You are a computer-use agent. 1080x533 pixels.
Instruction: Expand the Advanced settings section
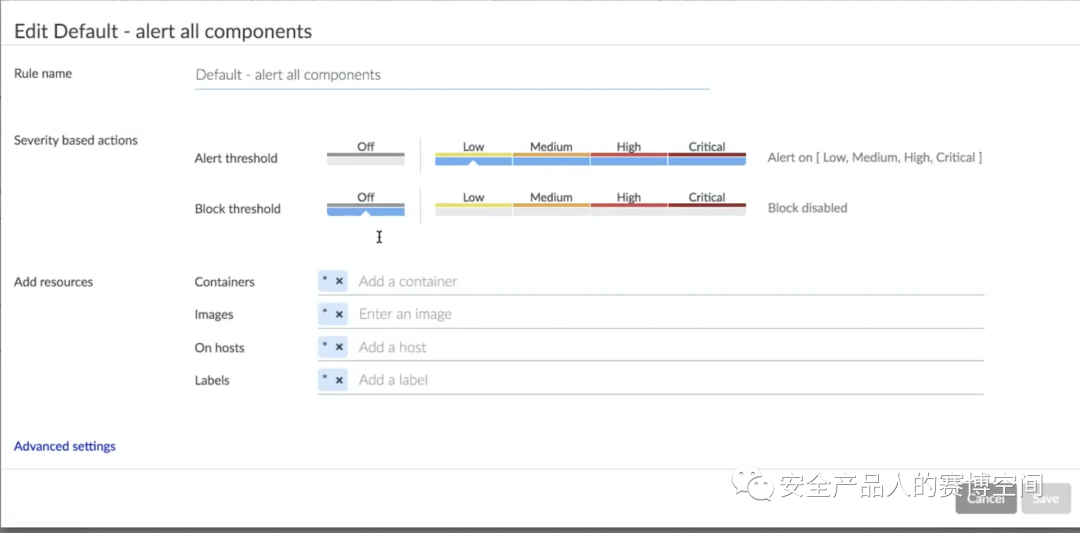[x=65, y=446]
